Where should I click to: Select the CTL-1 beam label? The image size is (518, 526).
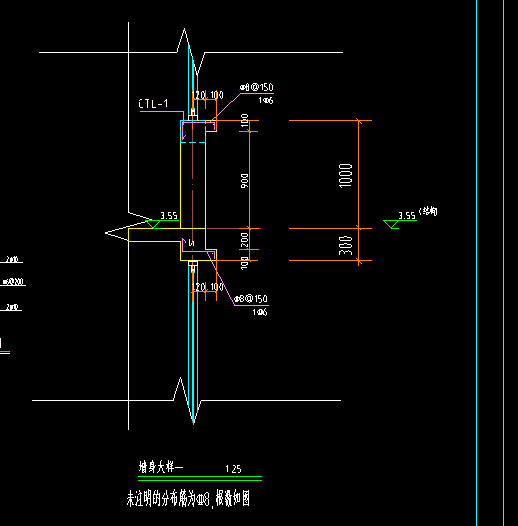(x=153, y=104)
